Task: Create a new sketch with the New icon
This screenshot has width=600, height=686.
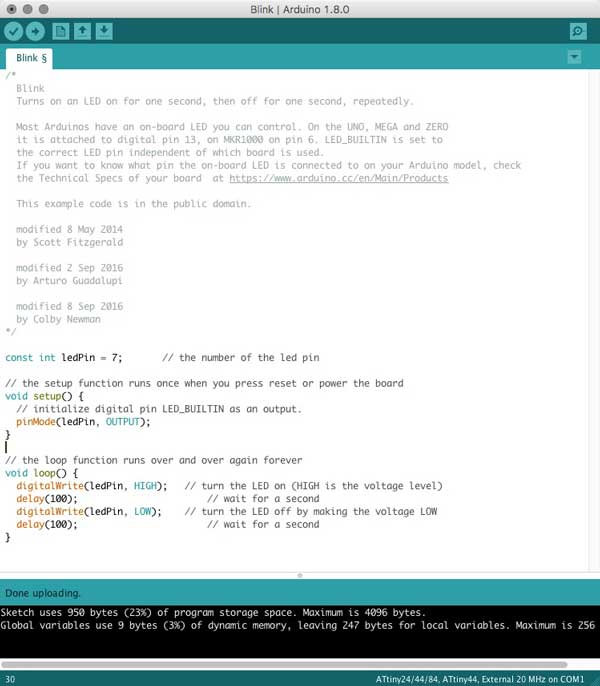Action: pyautogui.click(x=60, y=32)
